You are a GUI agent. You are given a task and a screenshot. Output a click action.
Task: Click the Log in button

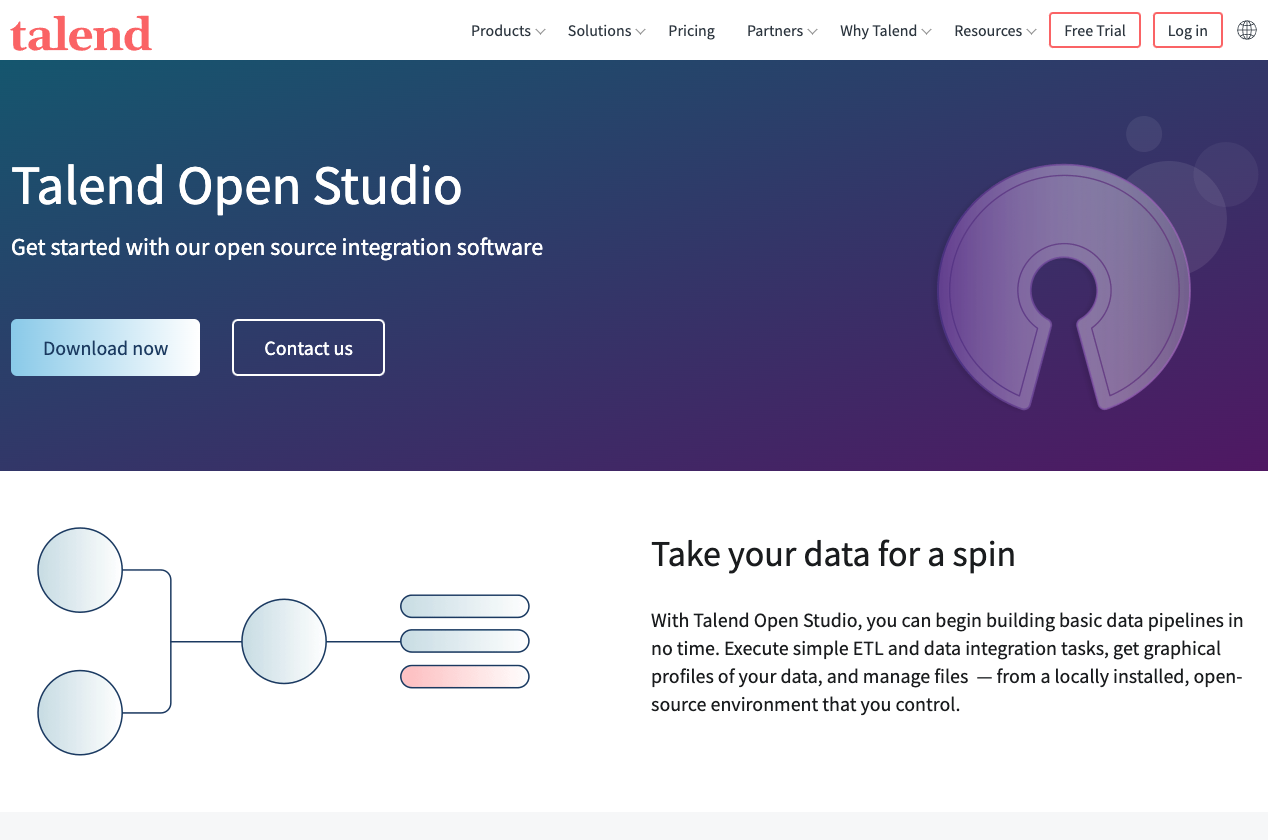pyautogui.click(x=1188, y=30)
